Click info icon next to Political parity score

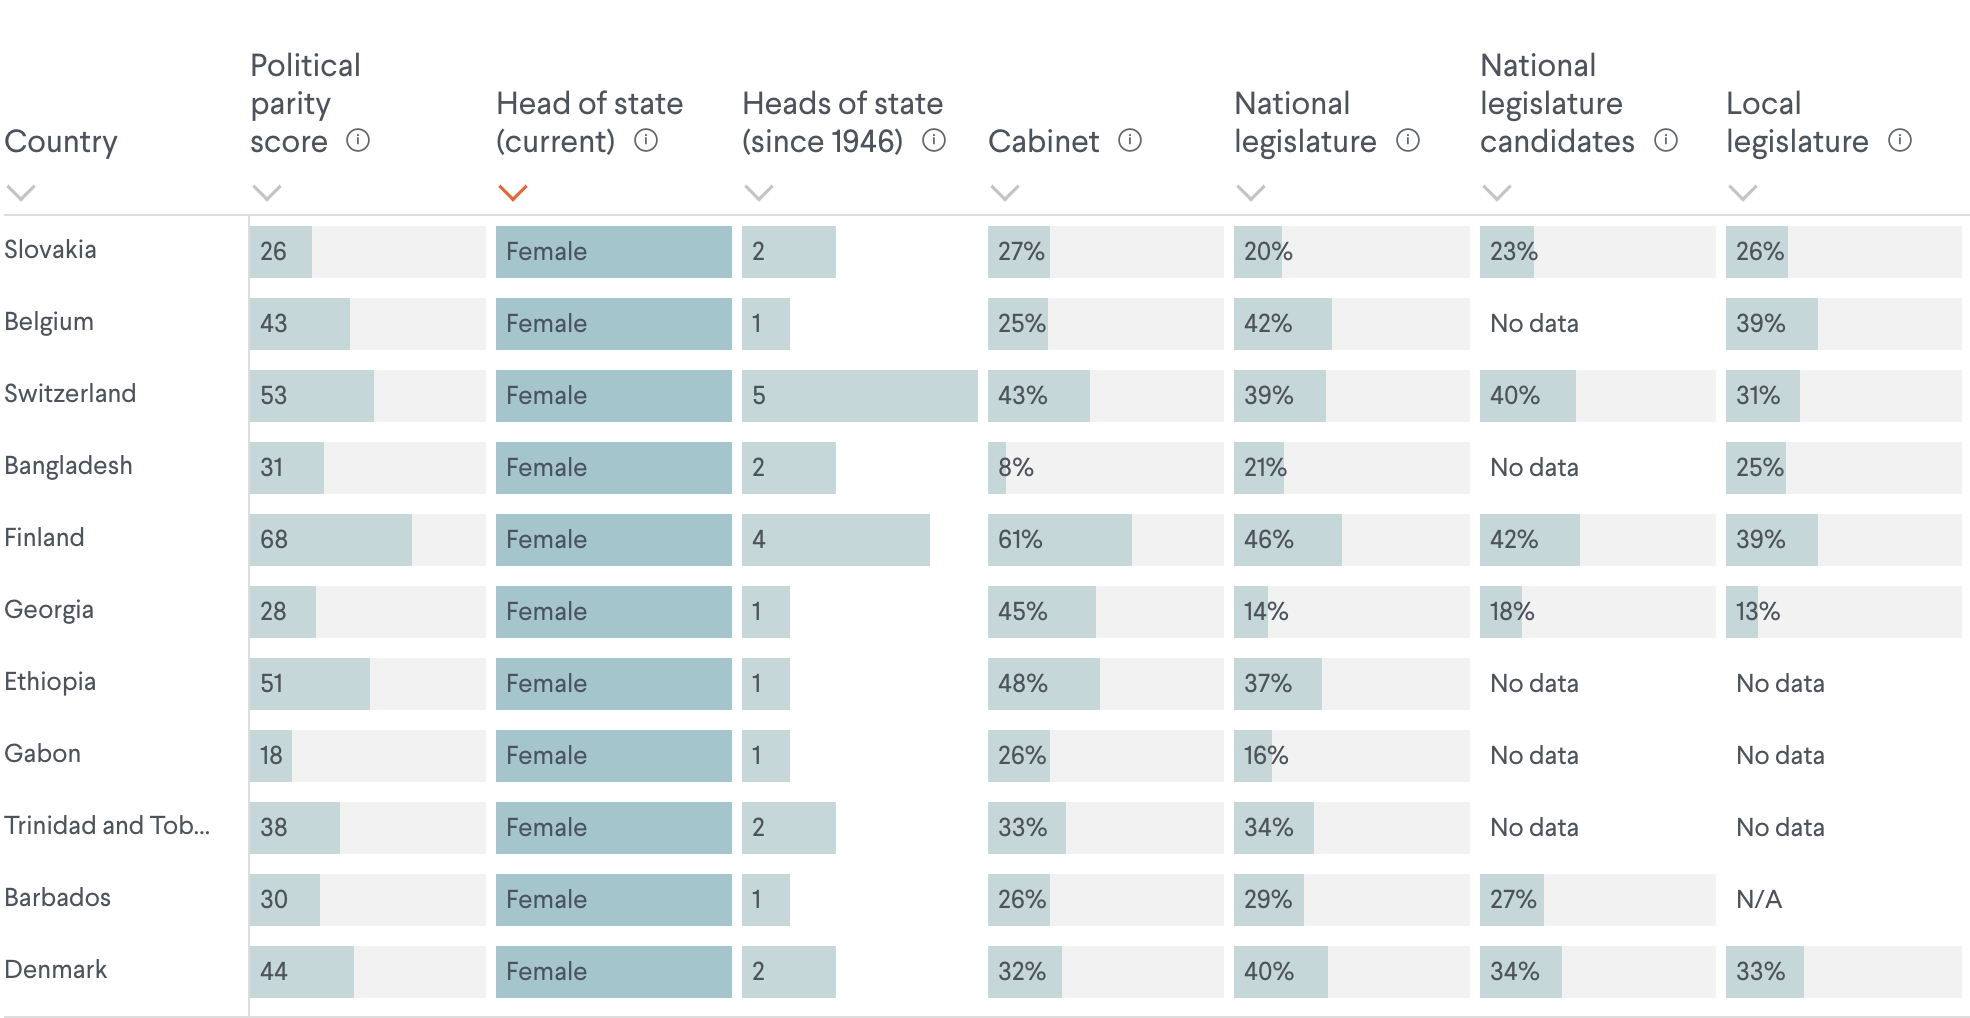tap(358, 141)
